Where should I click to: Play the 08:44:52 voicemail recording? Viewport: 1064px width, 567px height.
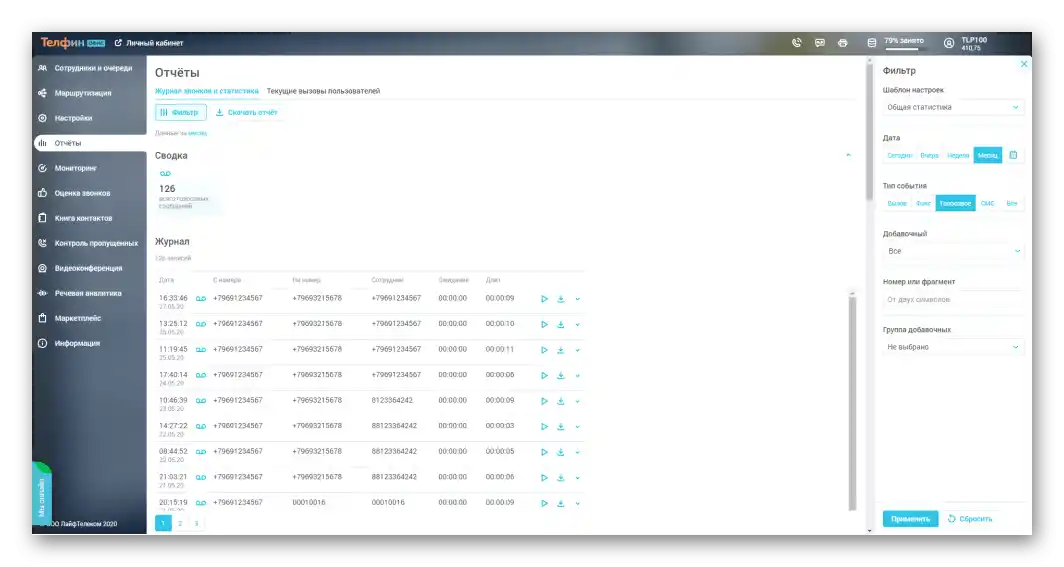point(544,452)
